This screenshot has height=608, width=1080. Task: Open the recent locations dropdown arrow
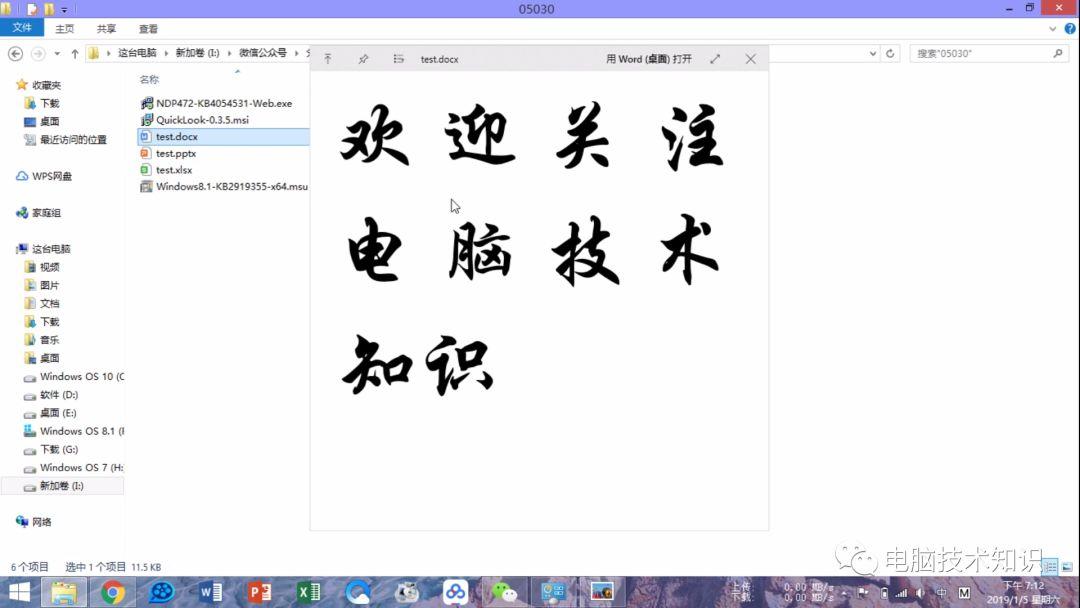(x=57, y=53)
